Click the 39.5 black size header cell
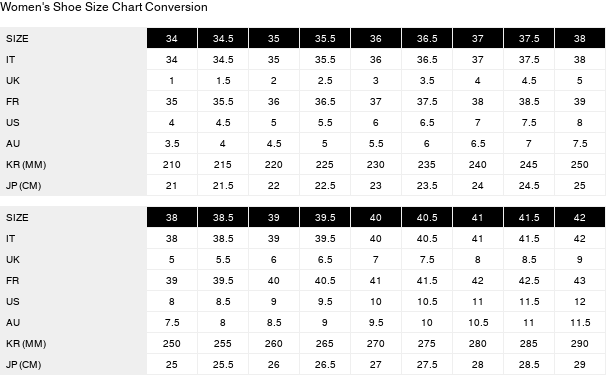 (325, 217)
